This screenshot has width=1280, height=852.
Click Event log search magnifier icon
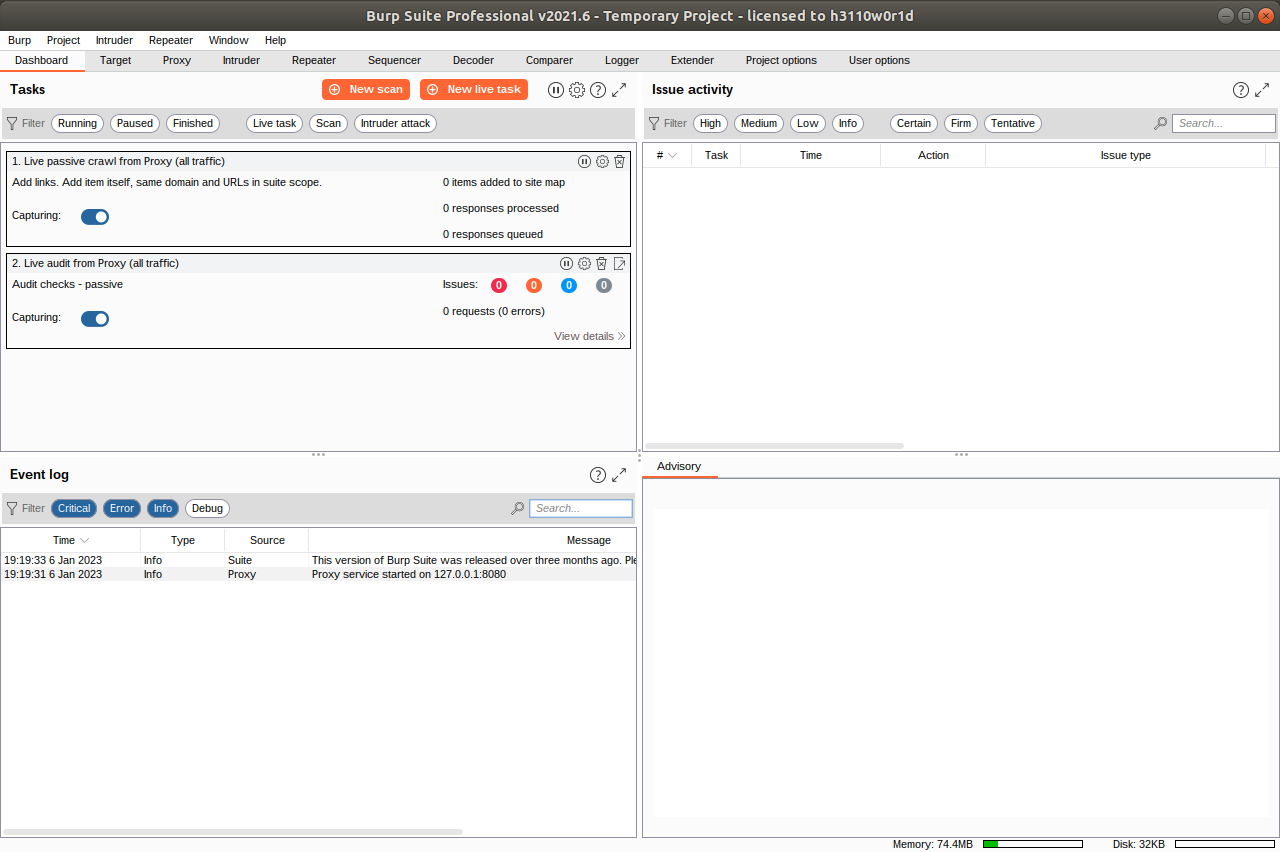click(517, 508)
